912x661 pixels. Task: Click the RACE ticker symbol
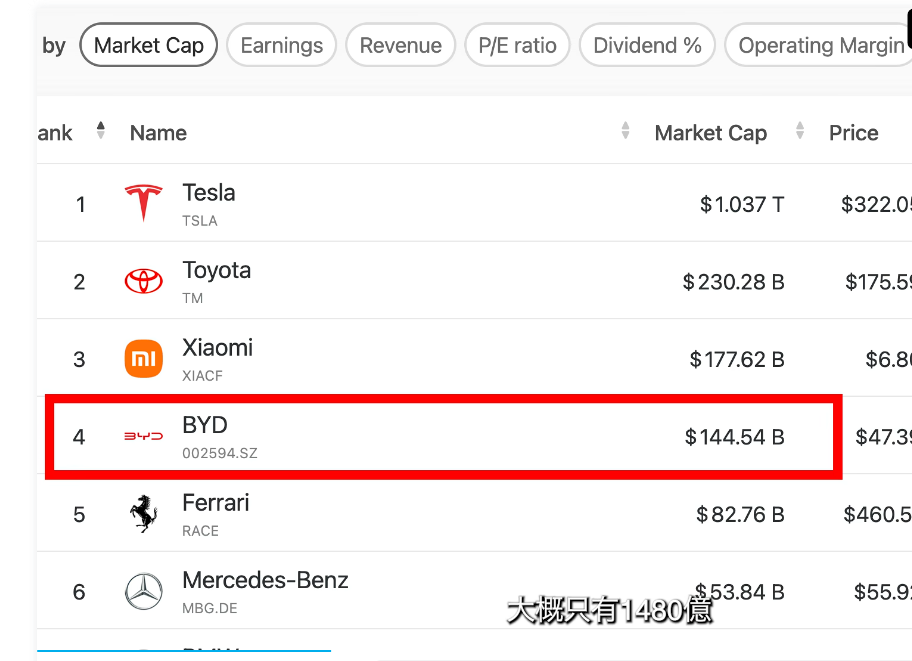[x=200, y=531]
